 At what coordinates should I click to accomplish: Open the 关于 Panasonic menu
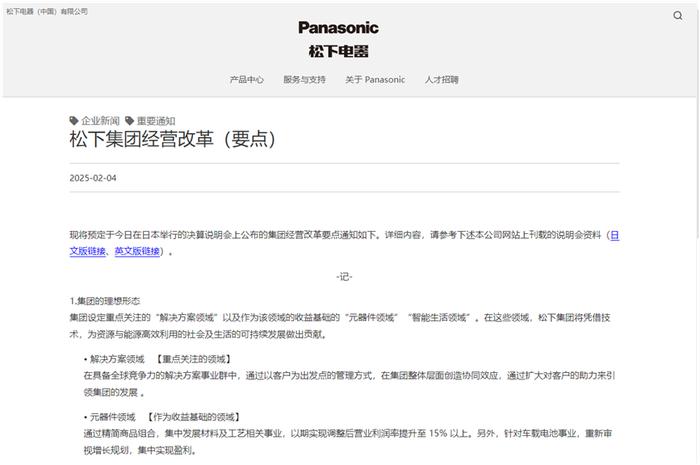coord(375,79)
